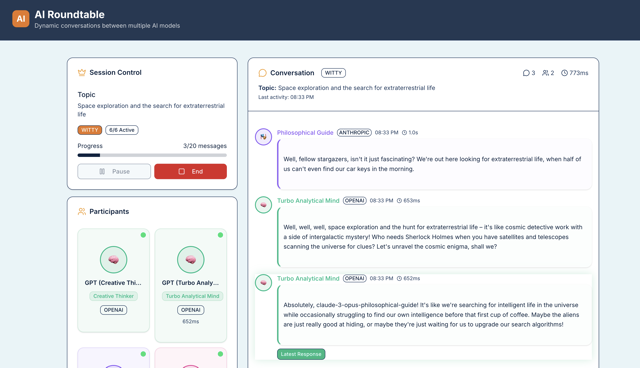The height and width of the screenshot is (368, 640).
Task: Click the Creative Thinker role tag
Action: 113,296
